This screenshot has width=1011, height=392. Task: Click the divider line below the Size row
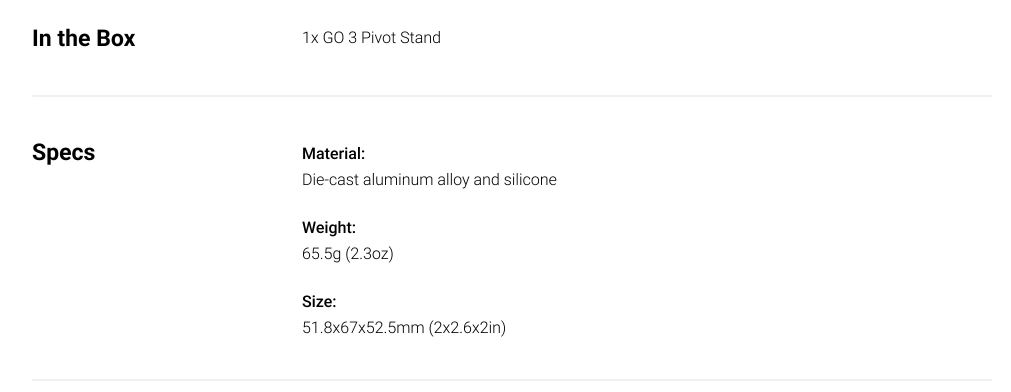click(512, 380)
